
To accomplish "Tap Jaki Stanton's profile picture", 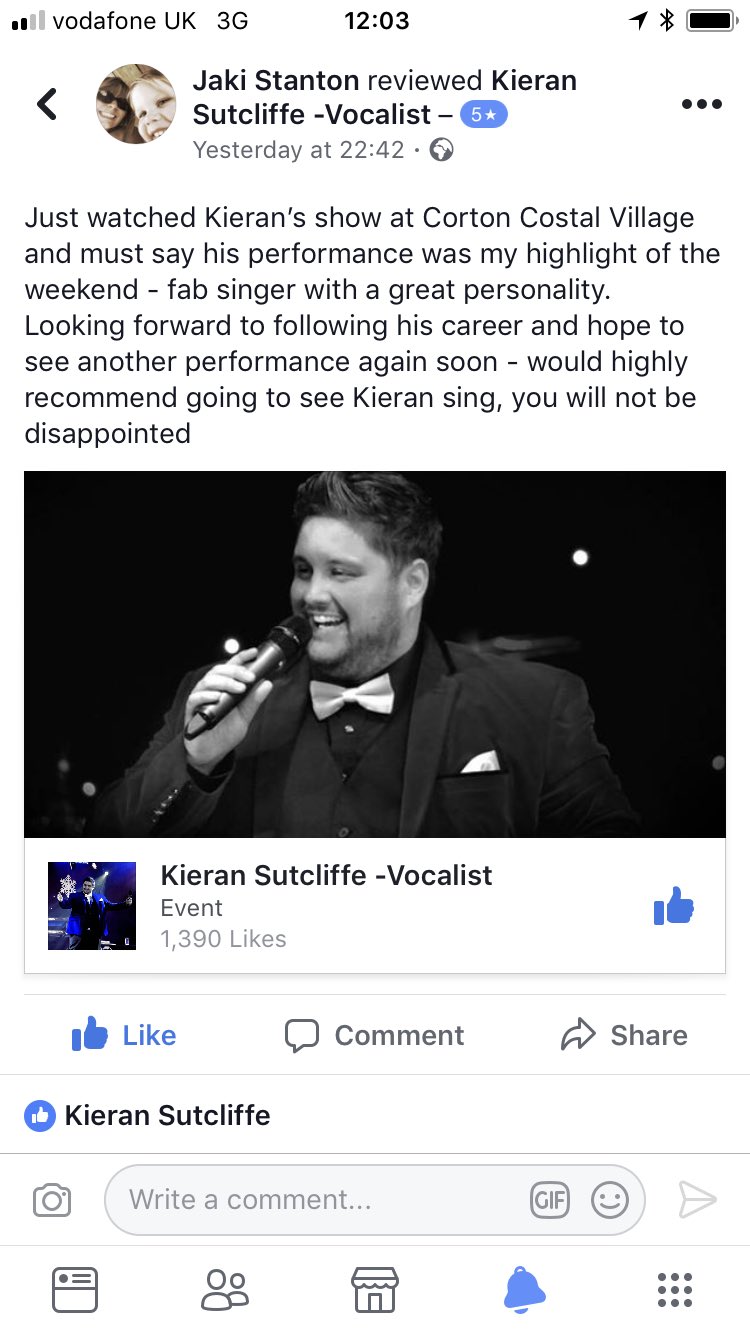I will click(x=136, y=104).
